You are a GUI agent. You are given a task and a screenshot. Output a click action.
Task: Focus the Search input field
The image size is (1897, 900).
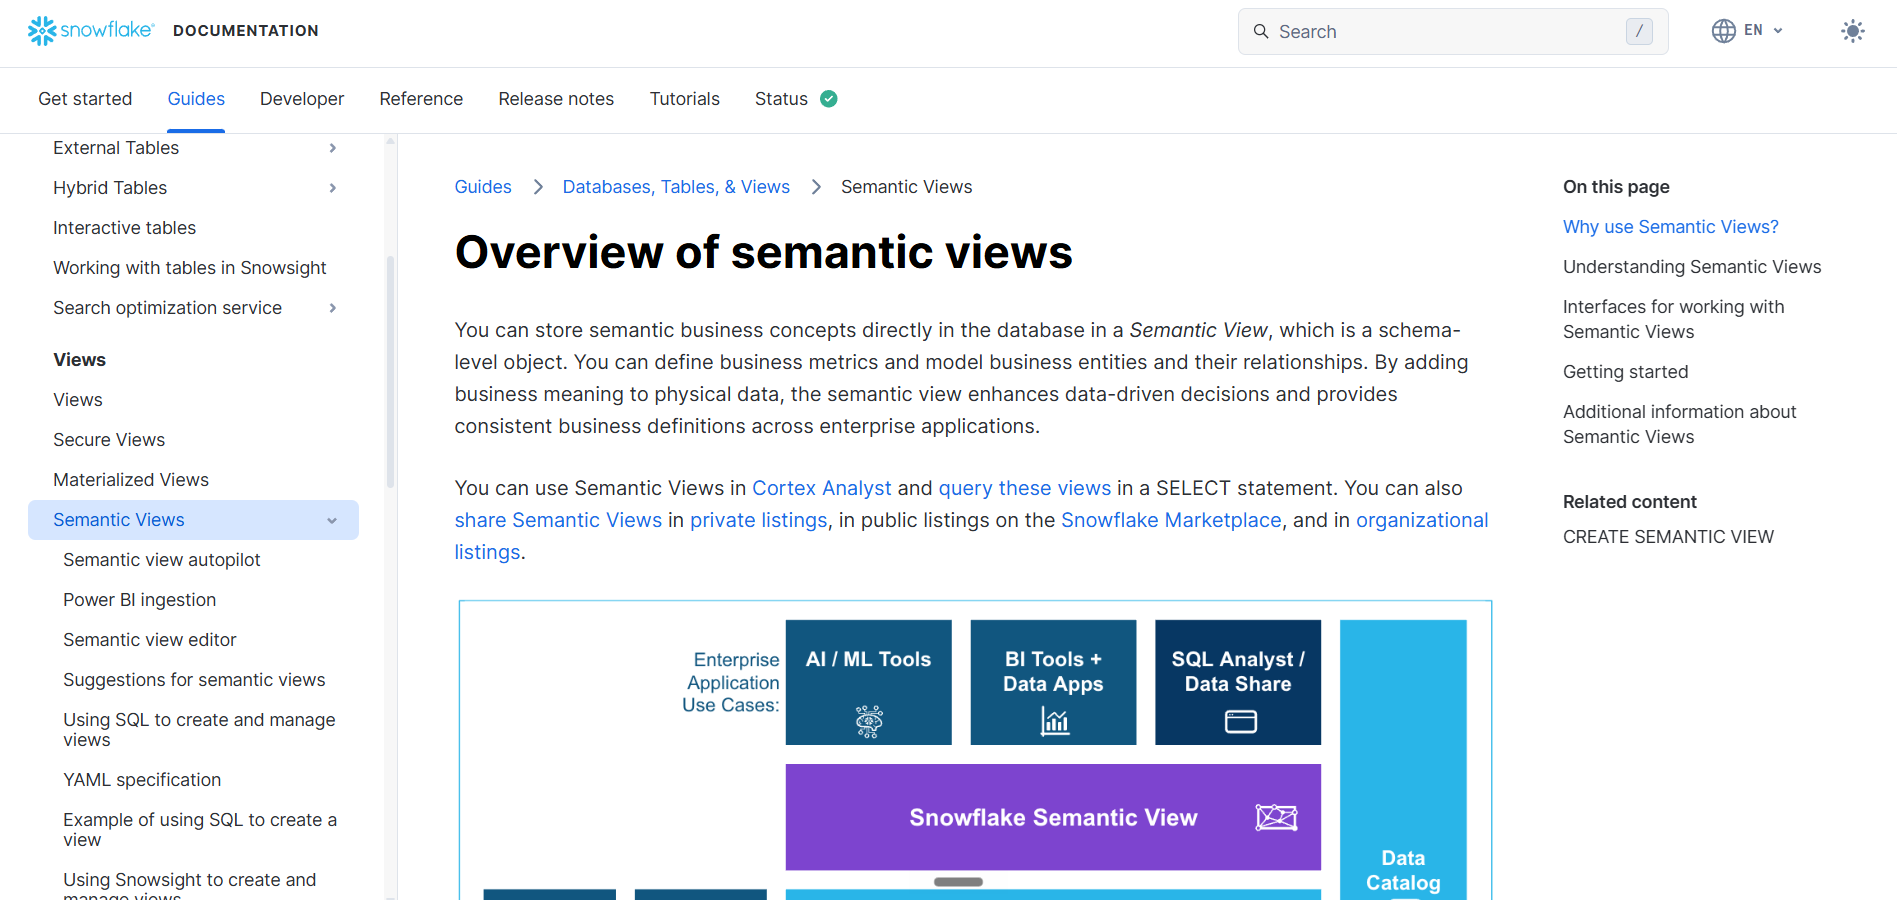pos(1453,31)
